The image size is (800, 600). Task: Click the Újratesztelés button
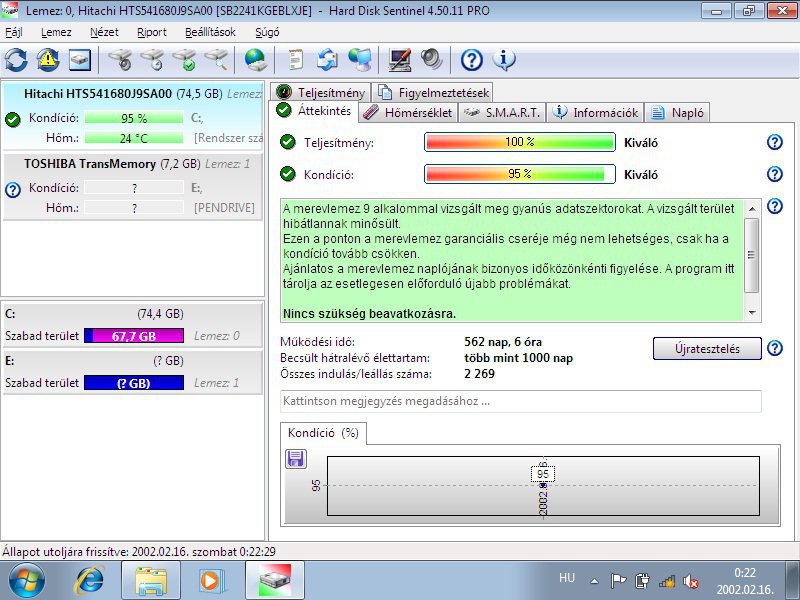click(x=707, y=348)
